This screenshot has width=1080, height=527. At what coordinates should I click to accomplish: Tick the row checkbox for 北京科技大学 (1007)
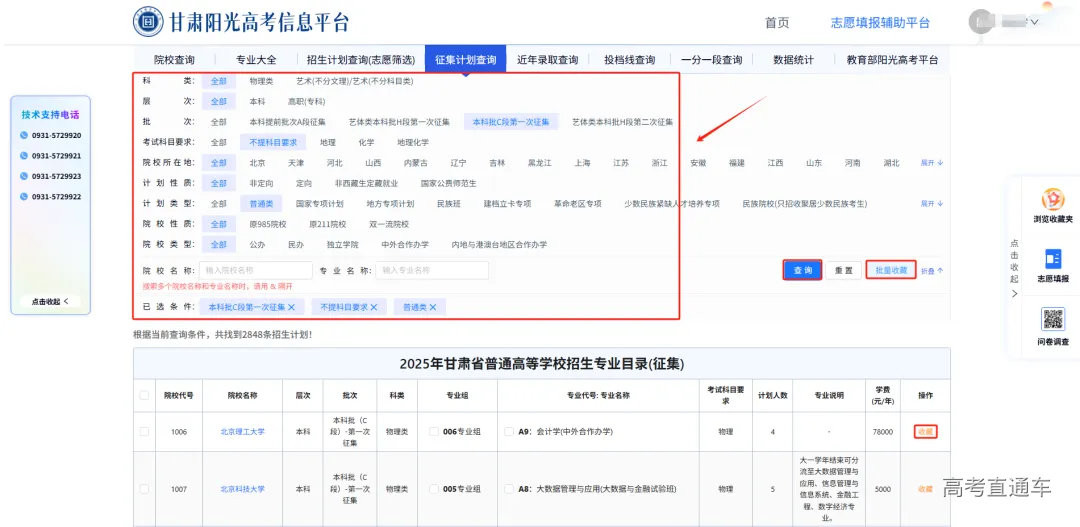pyautogui.click(x=144, y=489)
